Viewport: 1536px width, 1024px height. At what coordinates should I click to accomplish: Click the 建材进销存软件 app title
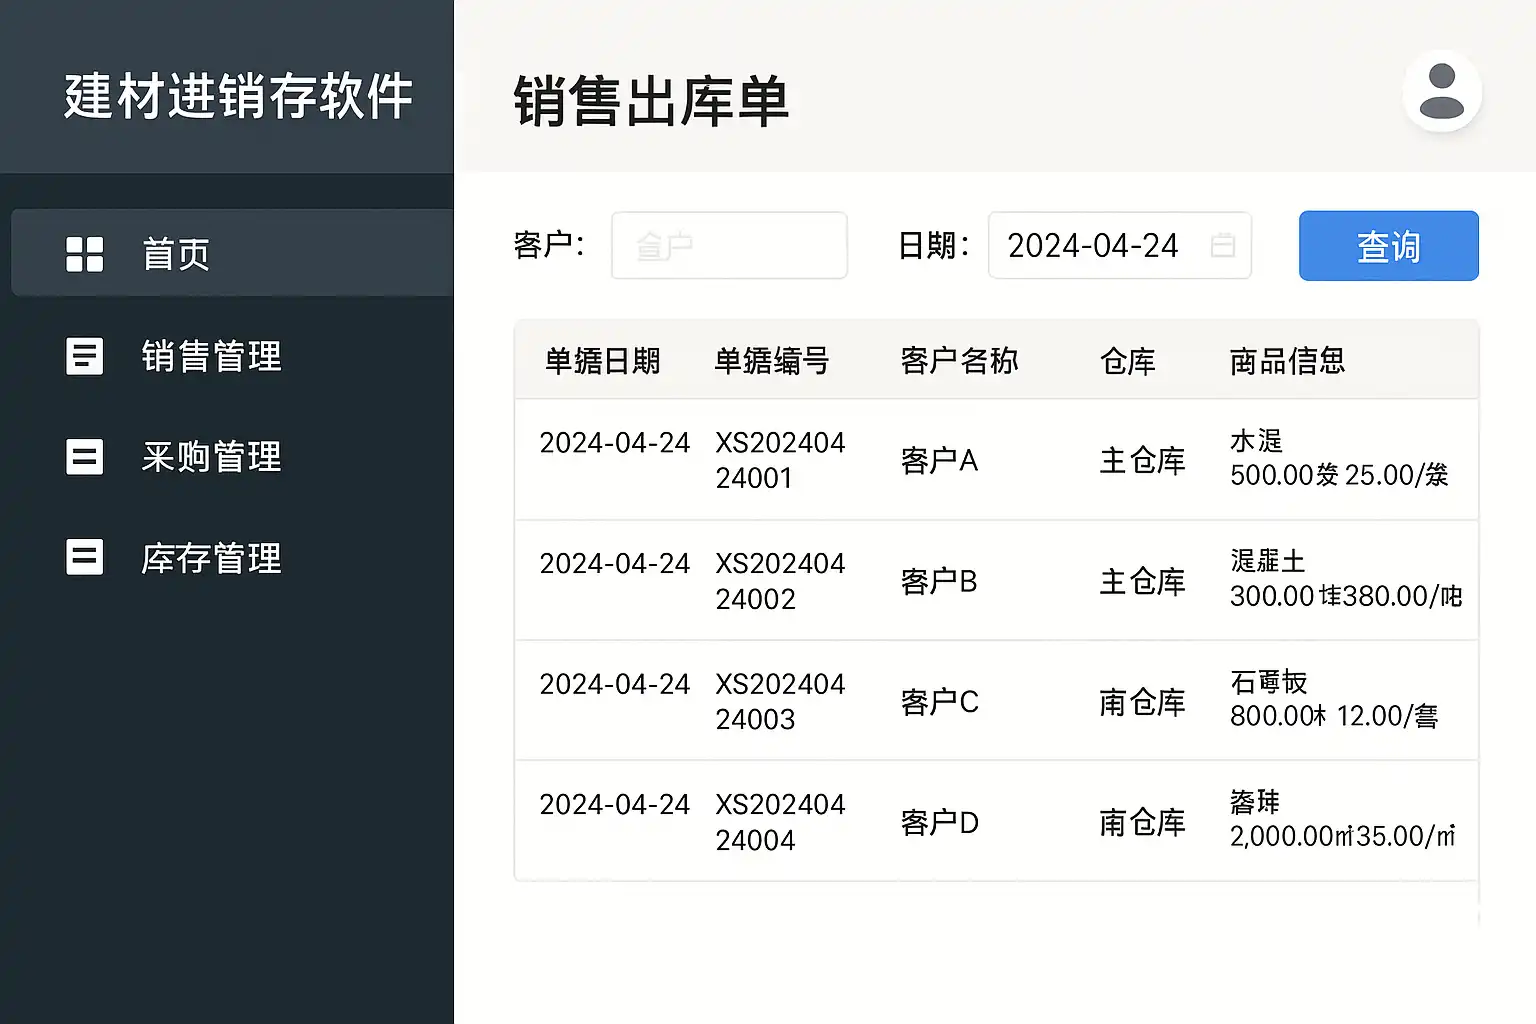pos(238,96)
